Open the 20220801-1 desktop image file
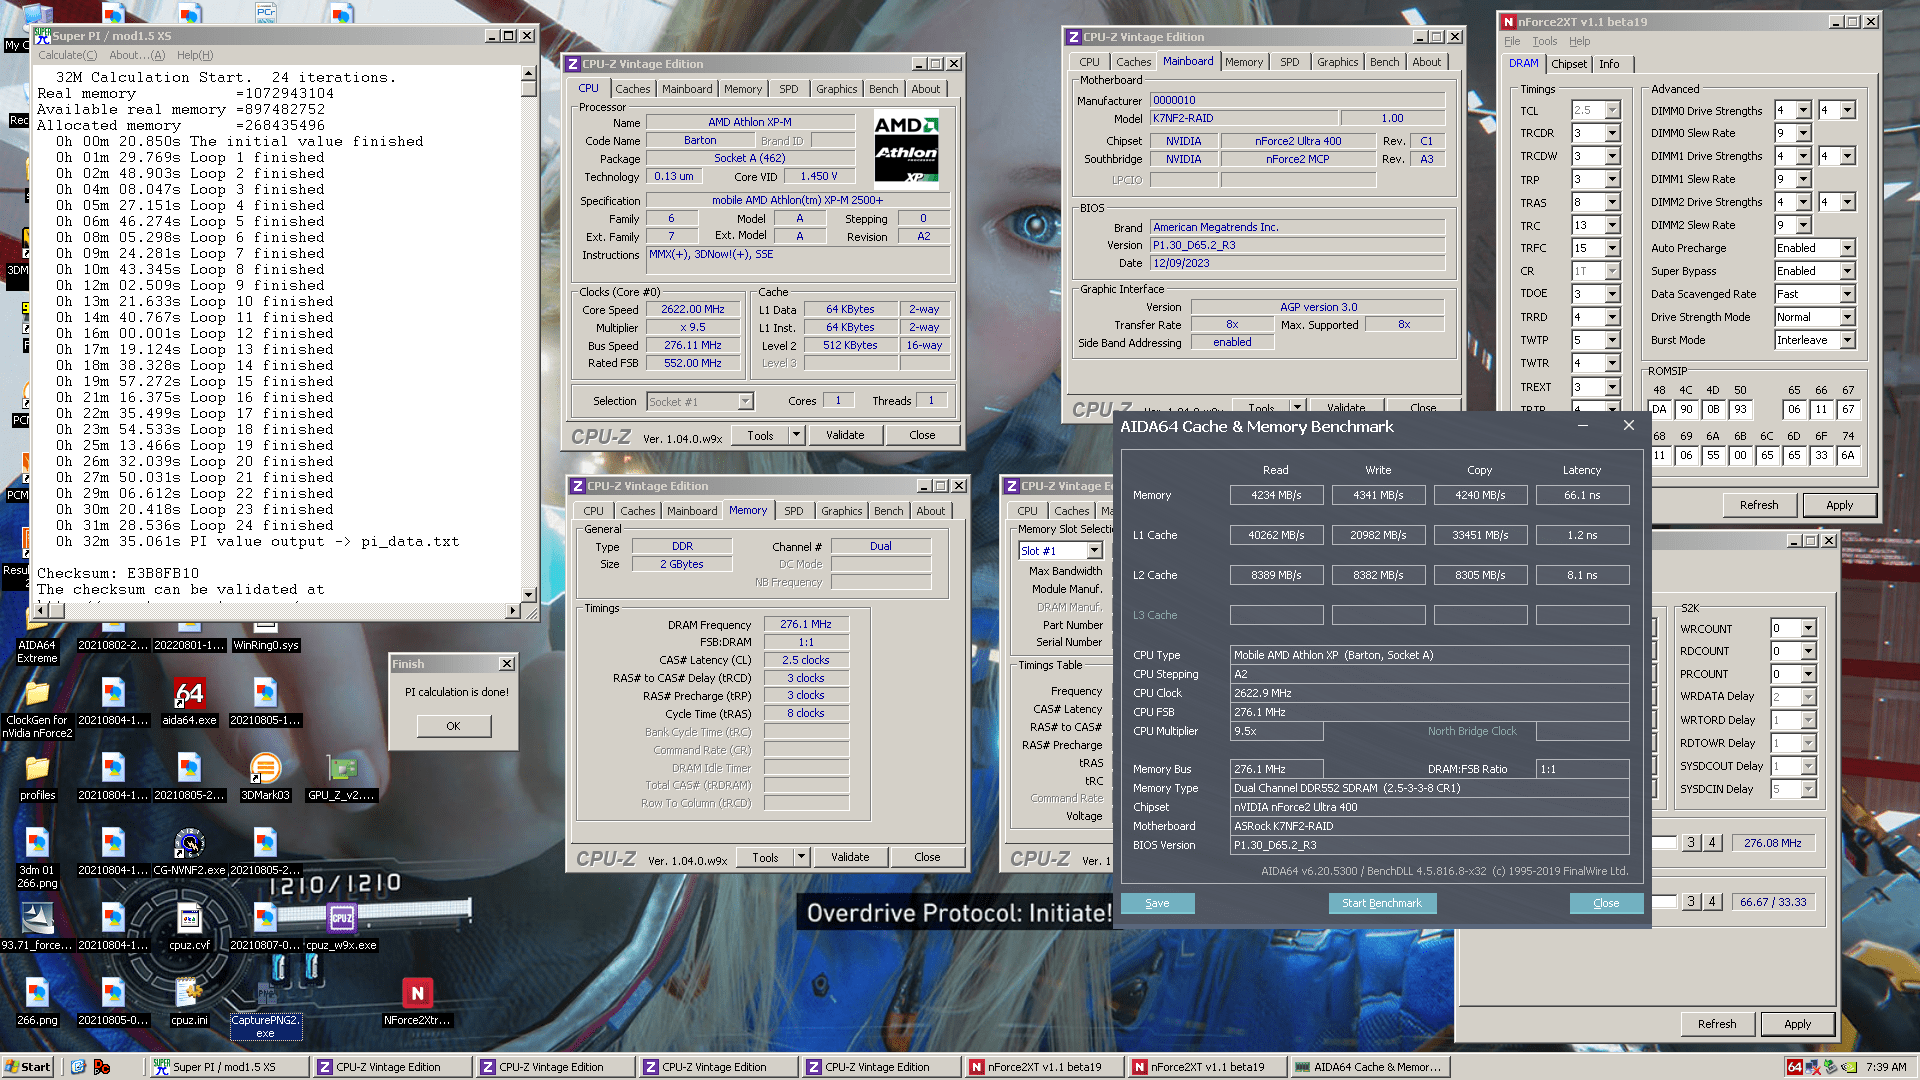This screenshot has height=1080, width=1920. tap(189, 637)
